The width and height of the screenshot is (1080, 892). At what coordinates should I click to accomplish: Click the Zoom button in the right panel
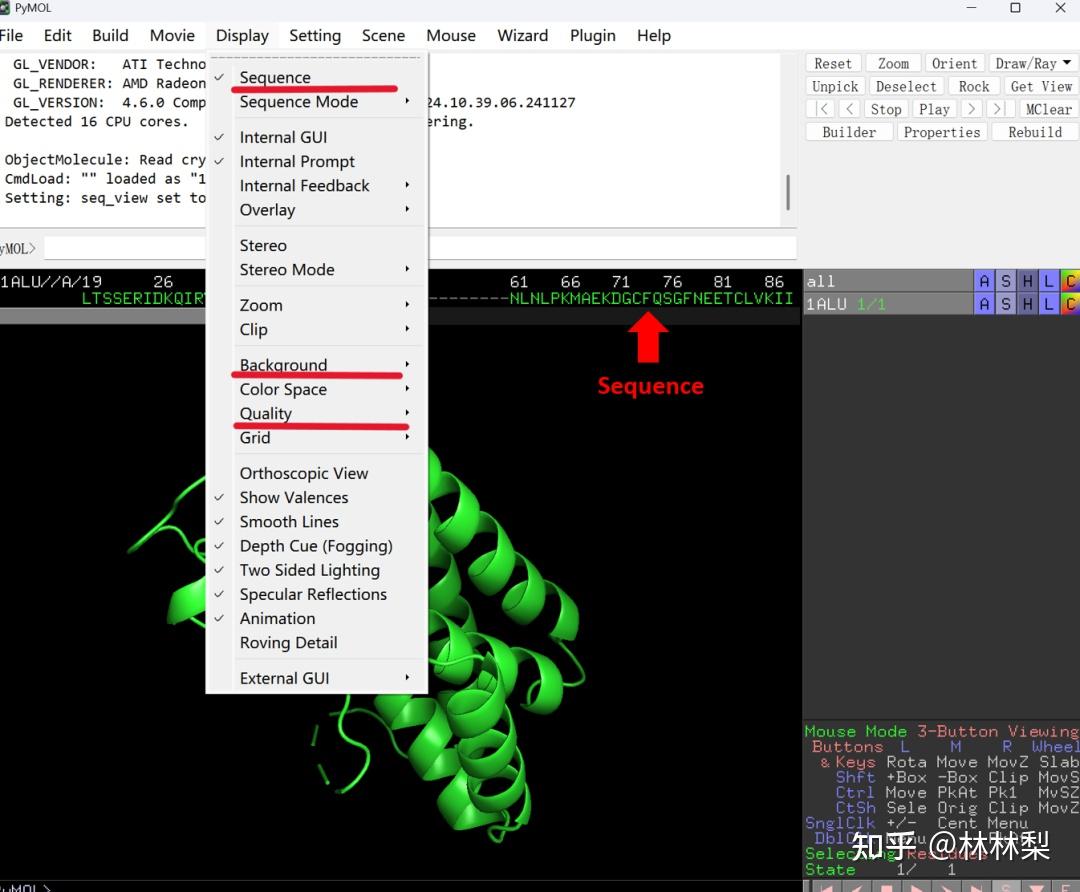tap(893, 63)
